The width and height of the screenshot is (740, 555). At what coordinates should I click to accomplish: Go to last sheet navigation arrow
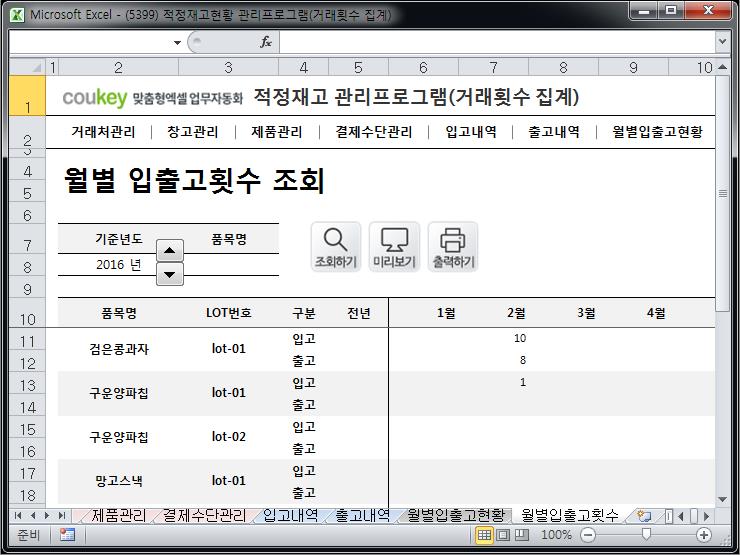click(x=61, y=516)
